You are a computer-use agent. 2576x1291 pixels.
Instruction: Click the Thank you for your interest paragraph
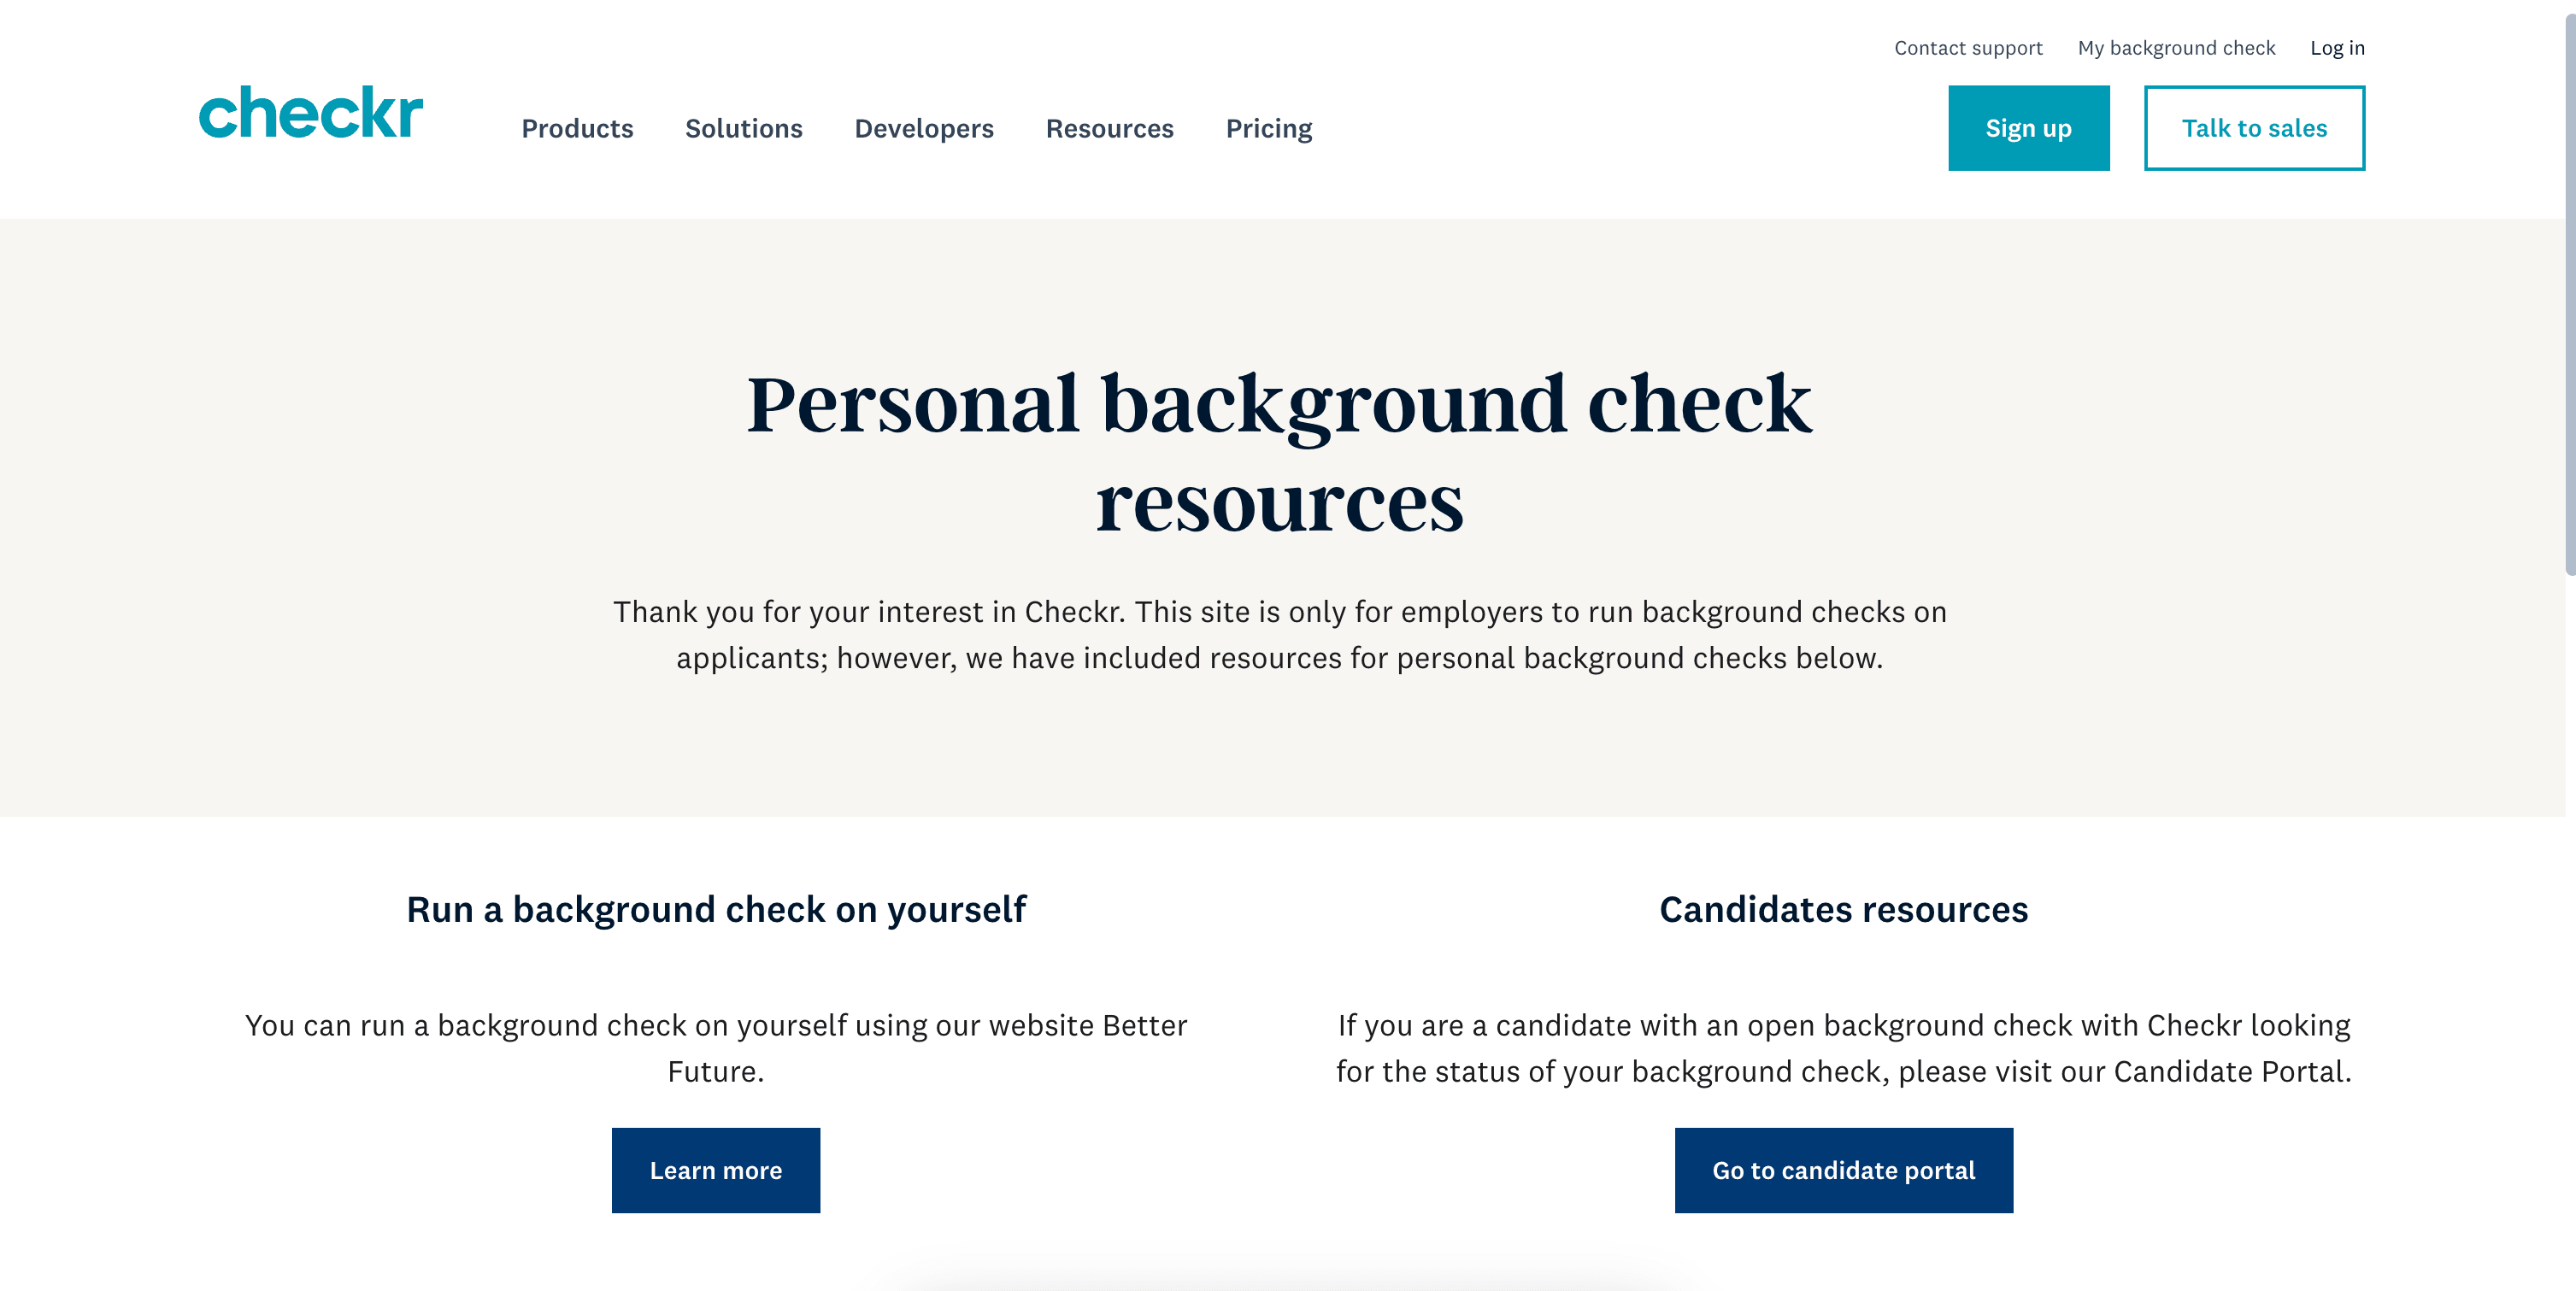[1279, 634]
